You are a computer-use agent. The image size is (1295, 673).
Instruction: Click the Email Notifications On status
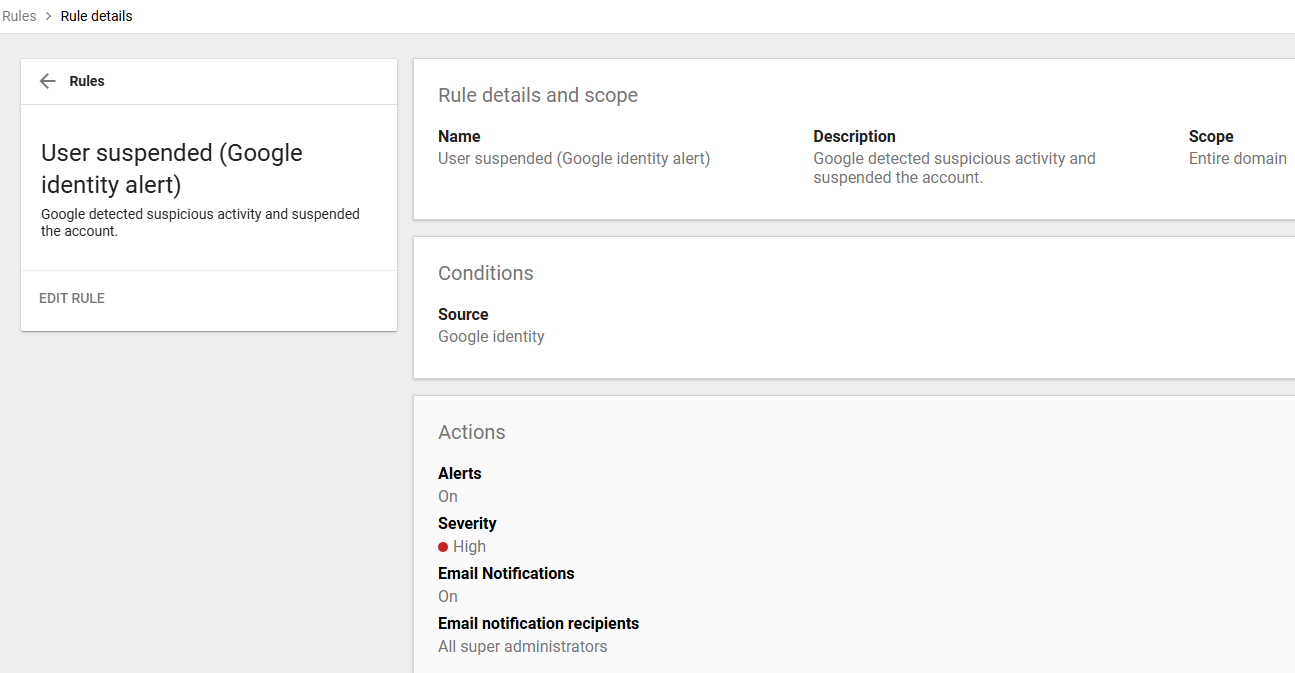click(448, 596)
